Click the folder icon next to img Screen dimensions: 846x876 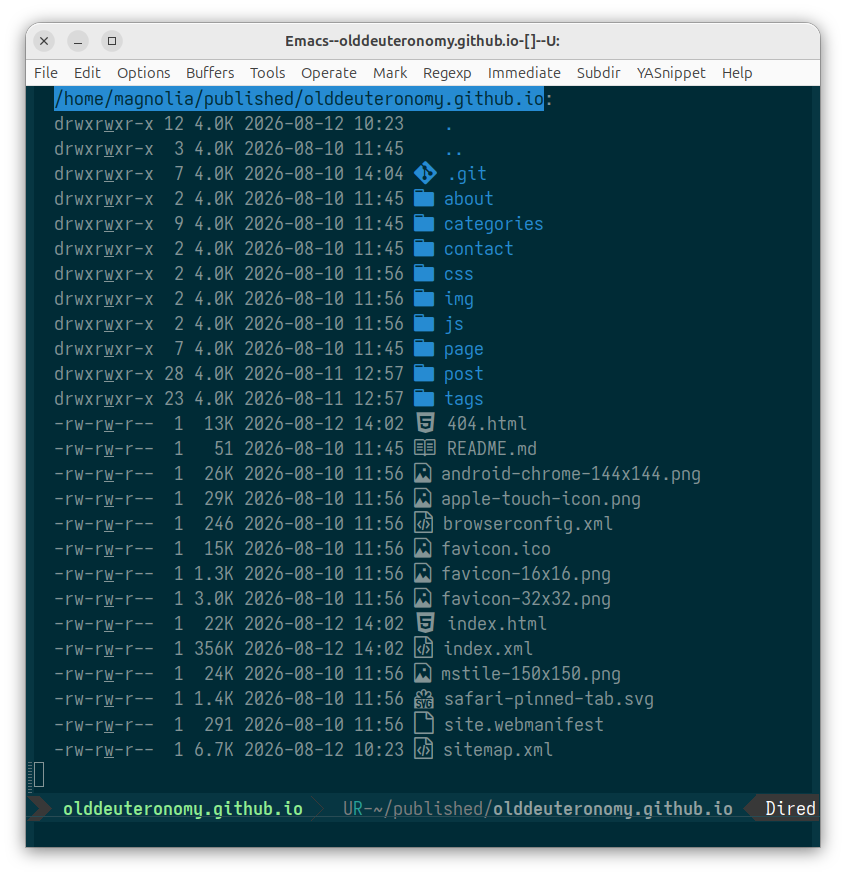coord(424,298)
